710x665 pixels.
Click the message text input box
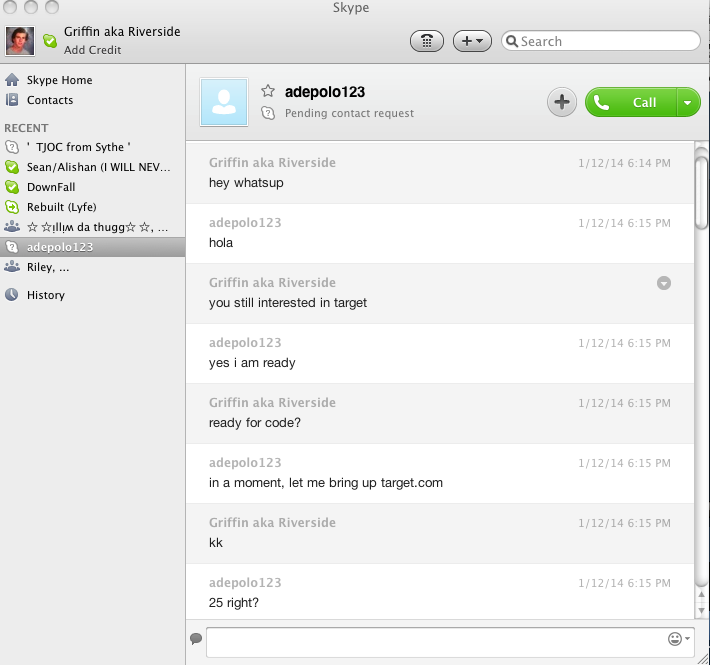(x=450, y=642)
